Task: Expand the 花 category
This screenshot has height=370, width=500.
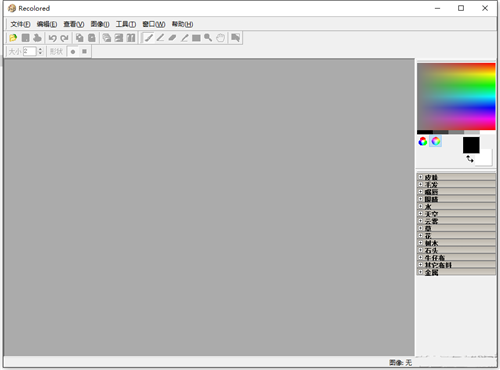Action: tap(421, 236)
